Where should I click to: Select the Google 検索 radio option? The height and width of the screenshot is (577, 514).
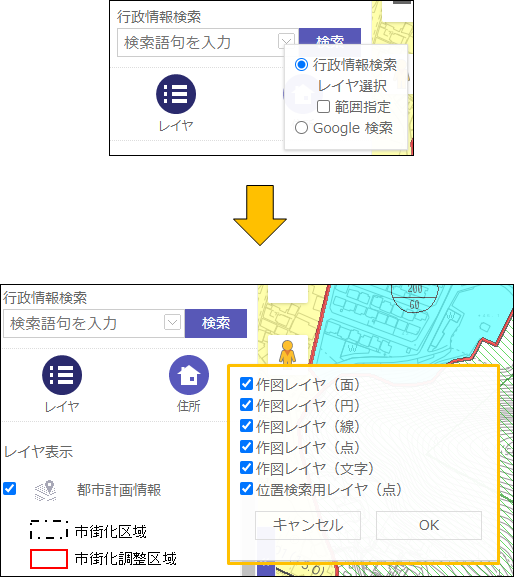(301, 128)
